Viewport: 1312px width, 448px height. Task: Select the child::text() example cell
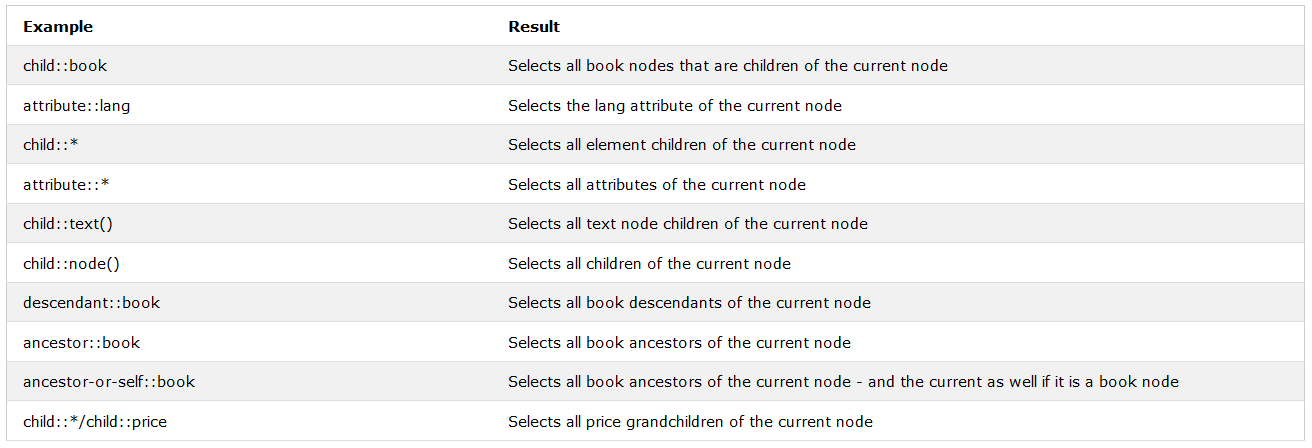pyautogui.click(x=249, y=224)
